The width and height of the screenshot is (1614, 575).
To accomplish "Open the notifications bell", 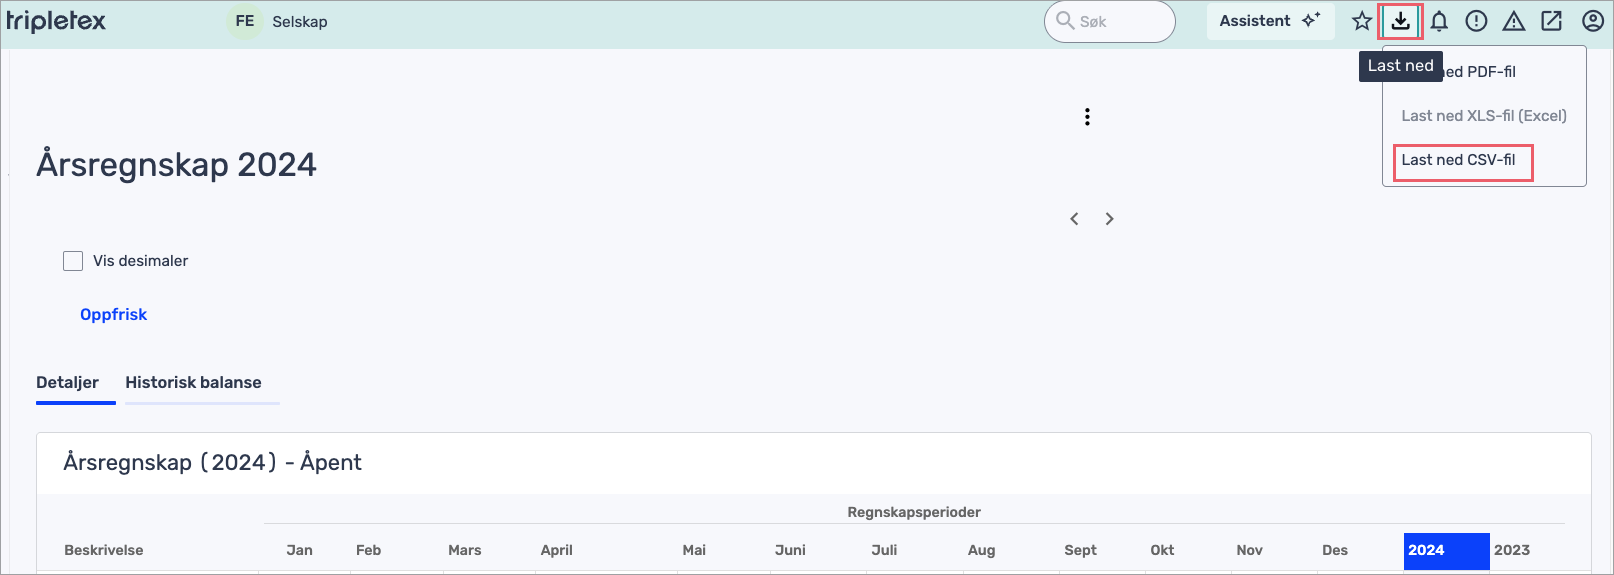I will click(1439, 21).
